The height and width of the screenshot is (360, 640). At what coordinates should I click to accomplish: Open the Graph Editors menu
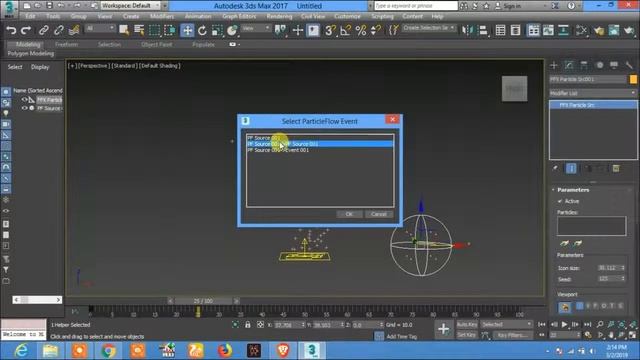(239, 16)
